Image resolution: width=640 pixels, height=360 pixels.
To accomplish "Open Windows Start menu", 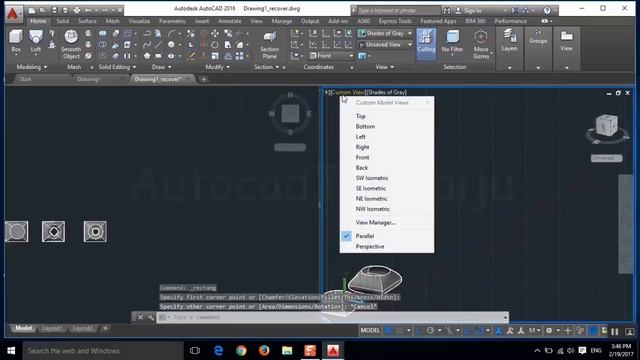I will point(11,351).
